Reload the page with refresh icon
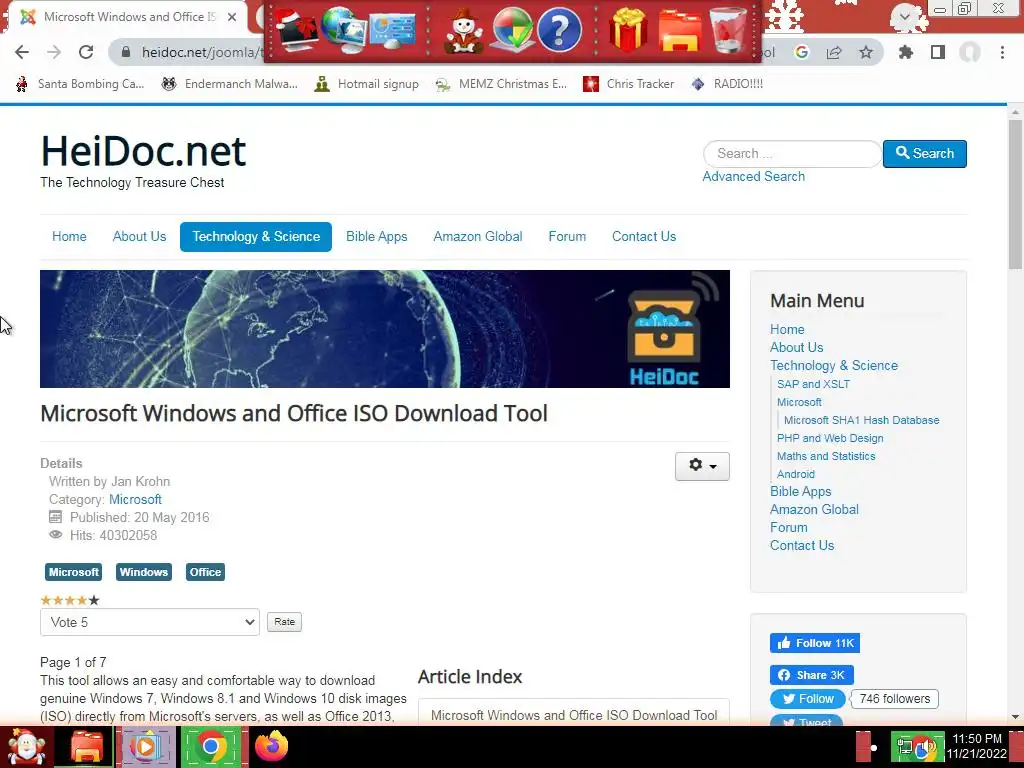 pos(86,52)
